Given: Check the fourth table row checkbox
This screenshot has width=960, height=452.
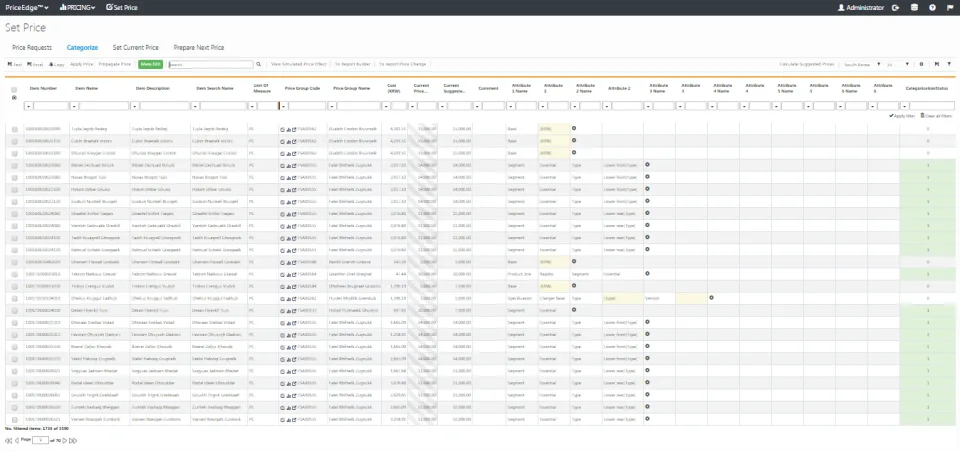Looking at the screenshot, I should 14,165.
